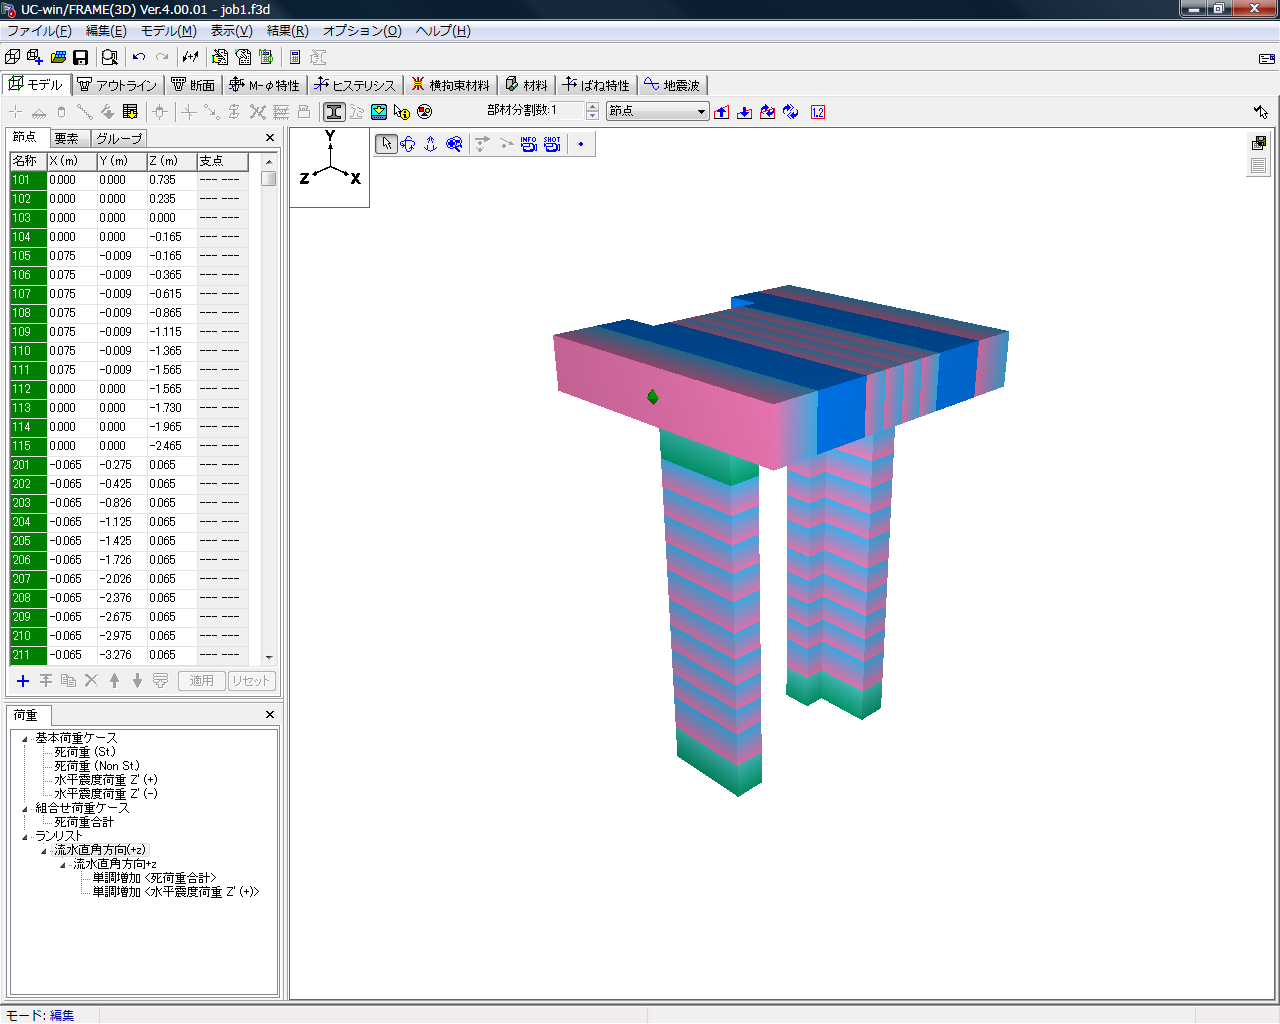
Task: Click the SHOT camera screenshot icon
Action: point(552,144)
